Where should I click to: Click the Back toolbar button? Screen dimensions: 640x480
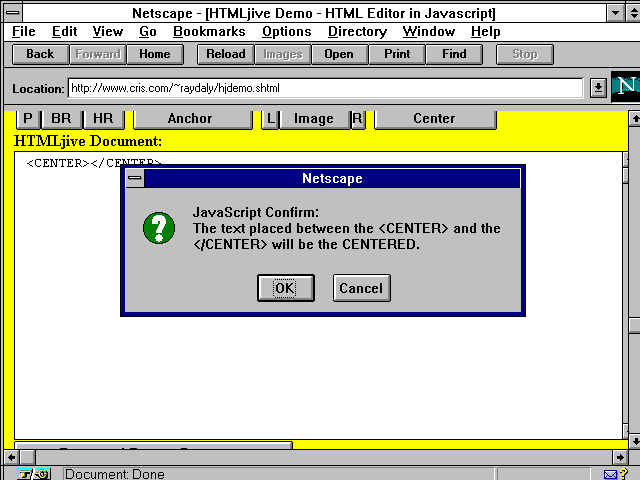[40, 54]
